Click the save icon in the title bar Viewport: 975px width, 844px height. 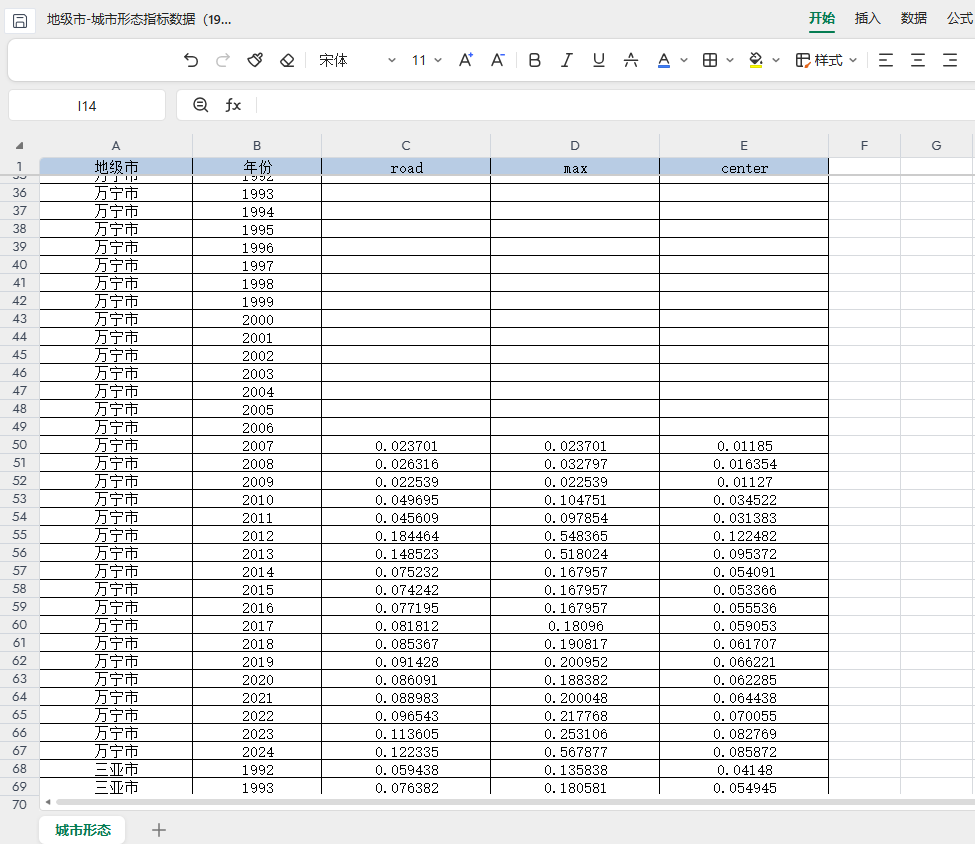pyautogui.click(x=20, y=20)
